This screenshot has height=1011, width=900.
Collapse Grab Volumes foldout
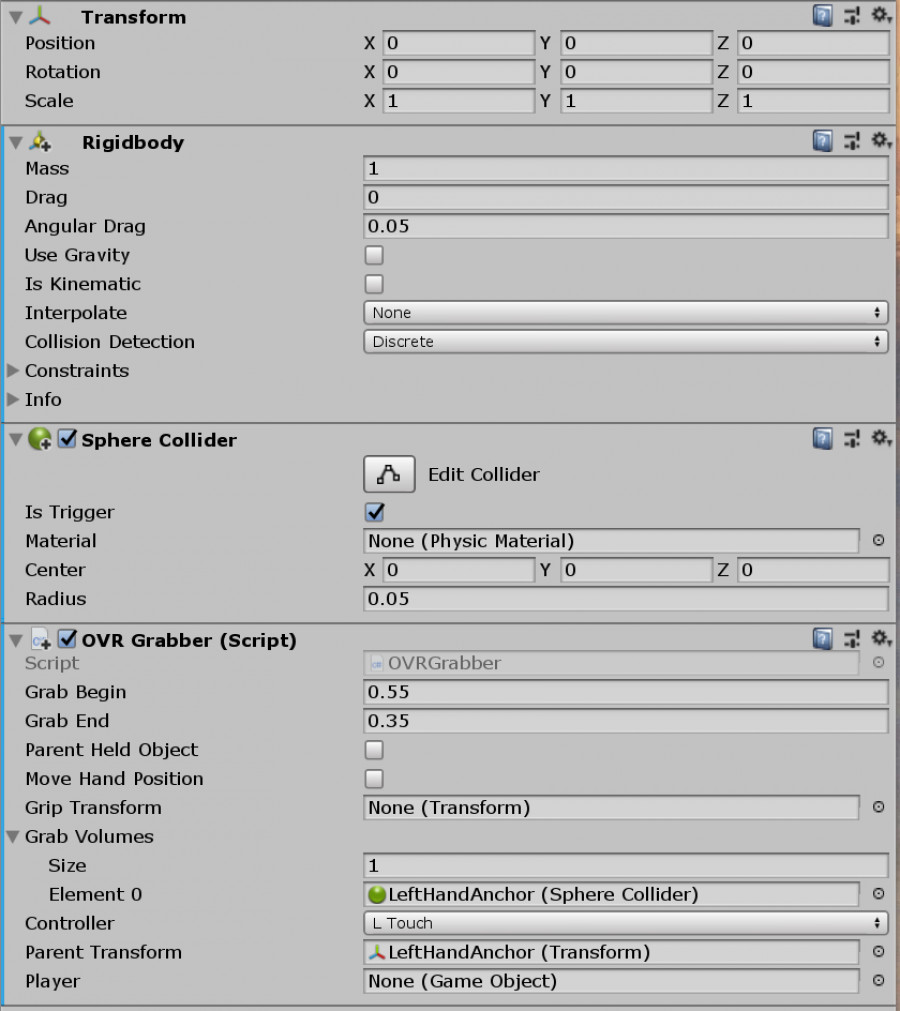(13, 837)
